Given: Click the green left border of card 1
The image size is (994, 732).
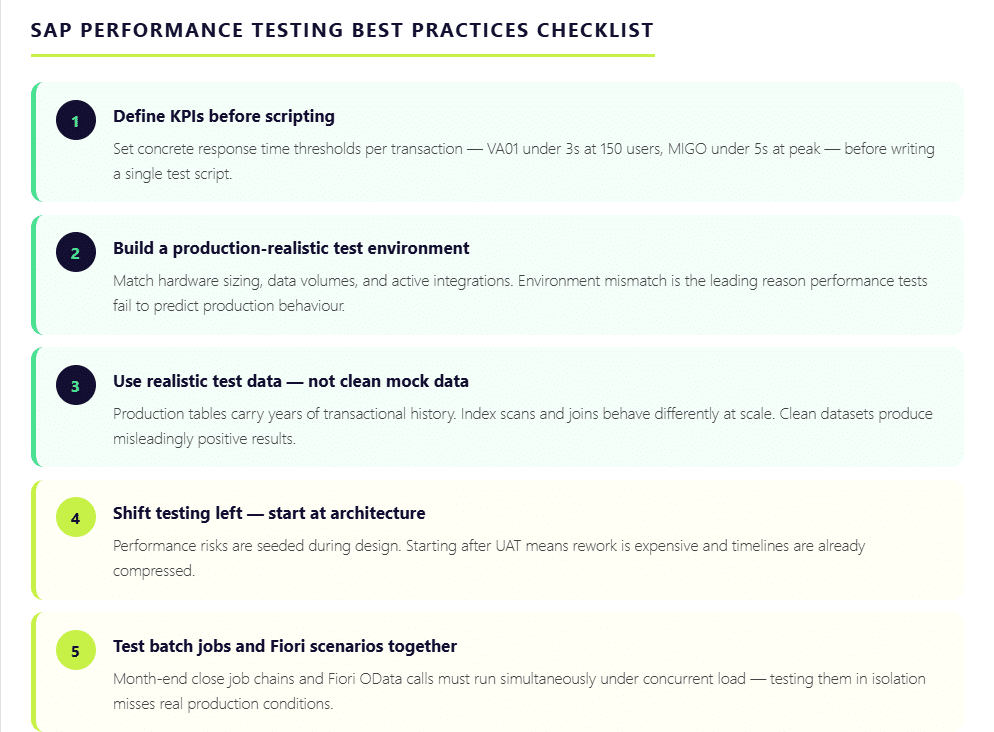Looking at the screenshot, I should click(34, 142).
